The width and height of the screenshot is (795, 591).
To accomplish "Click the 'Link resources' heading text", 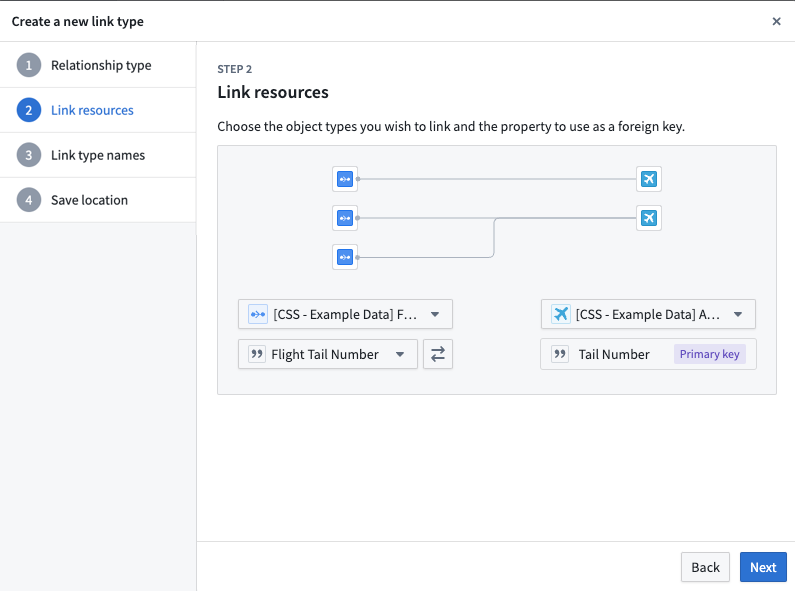I will (273, 92).
